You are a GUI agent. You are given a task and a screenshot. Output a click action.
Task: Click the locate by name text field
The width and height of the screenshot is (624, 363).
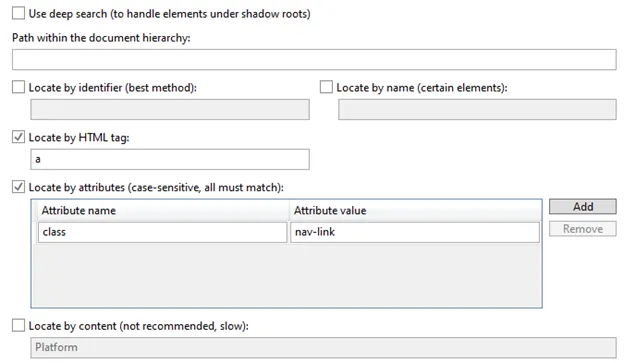tap(477, 109)
